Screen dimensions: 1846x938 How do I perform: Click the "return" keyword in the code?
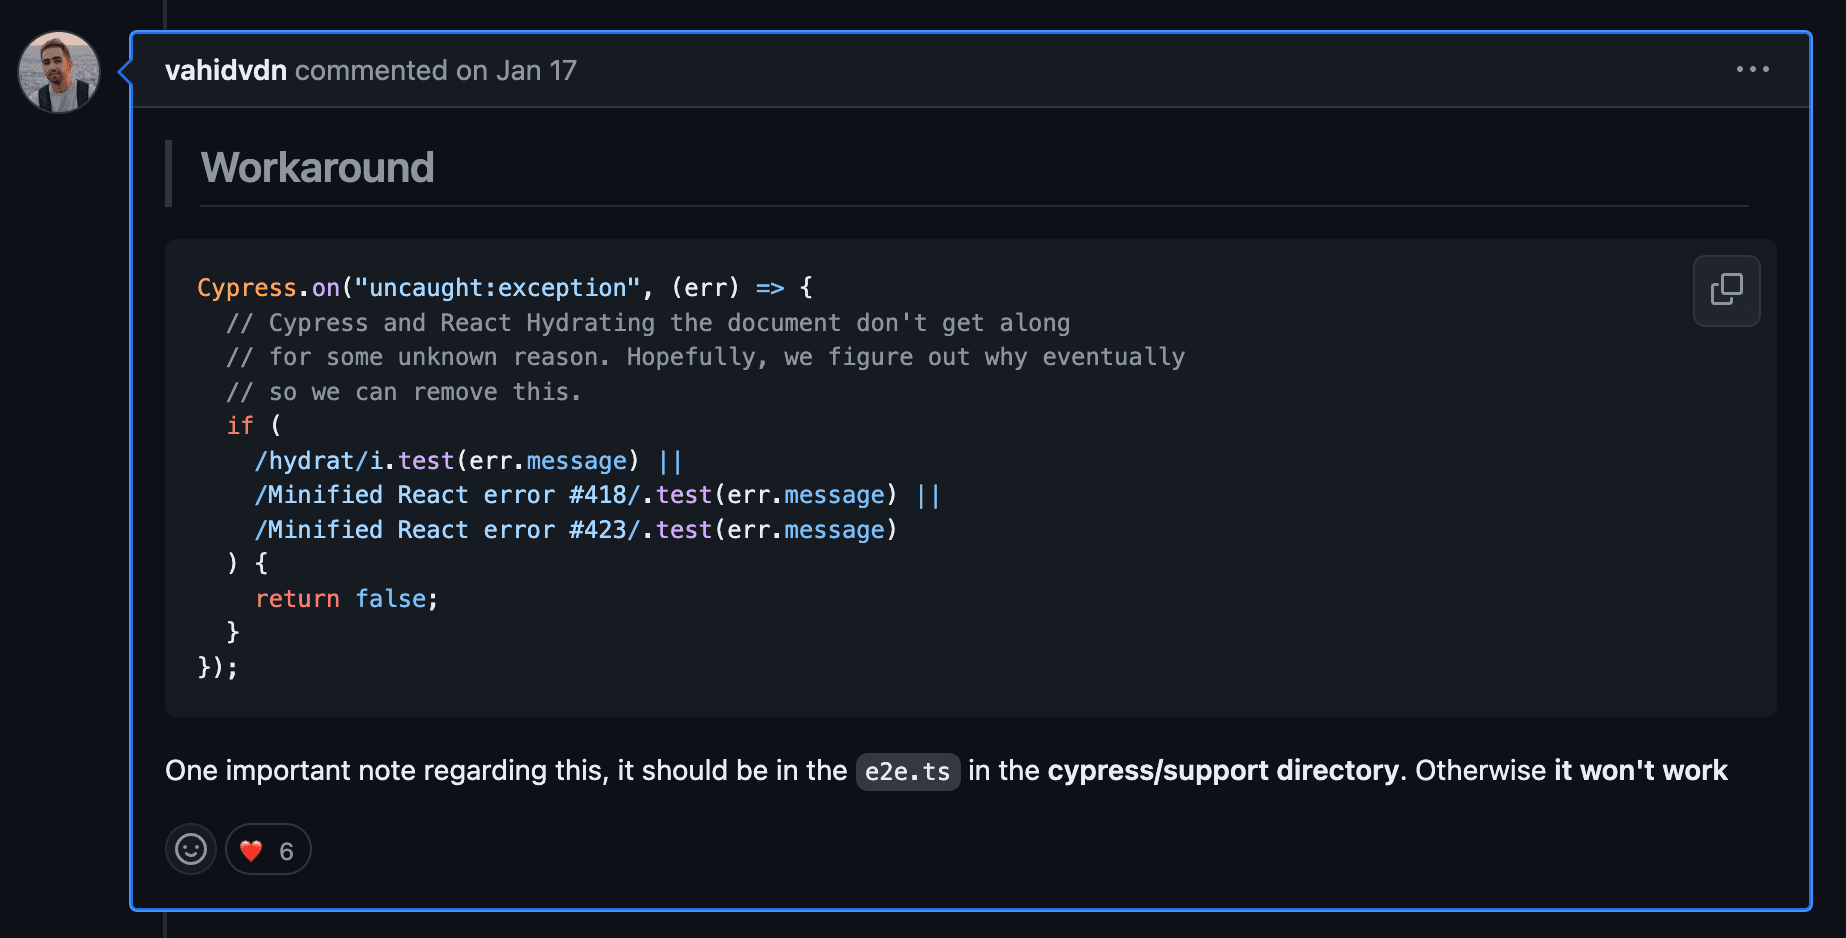coord(297,599)
